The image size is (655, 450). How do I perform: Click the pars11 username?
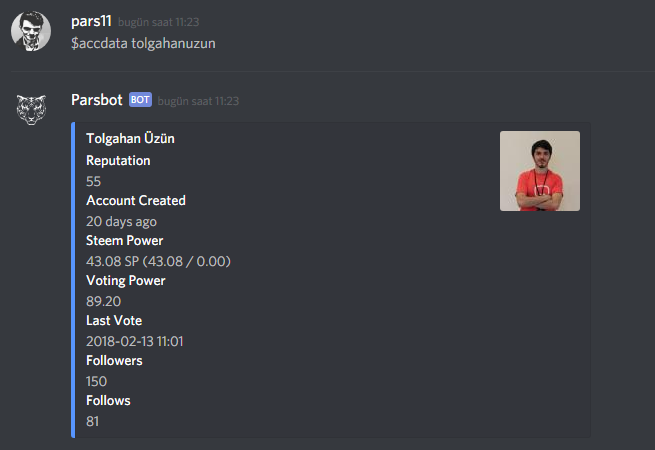[91, 21]
